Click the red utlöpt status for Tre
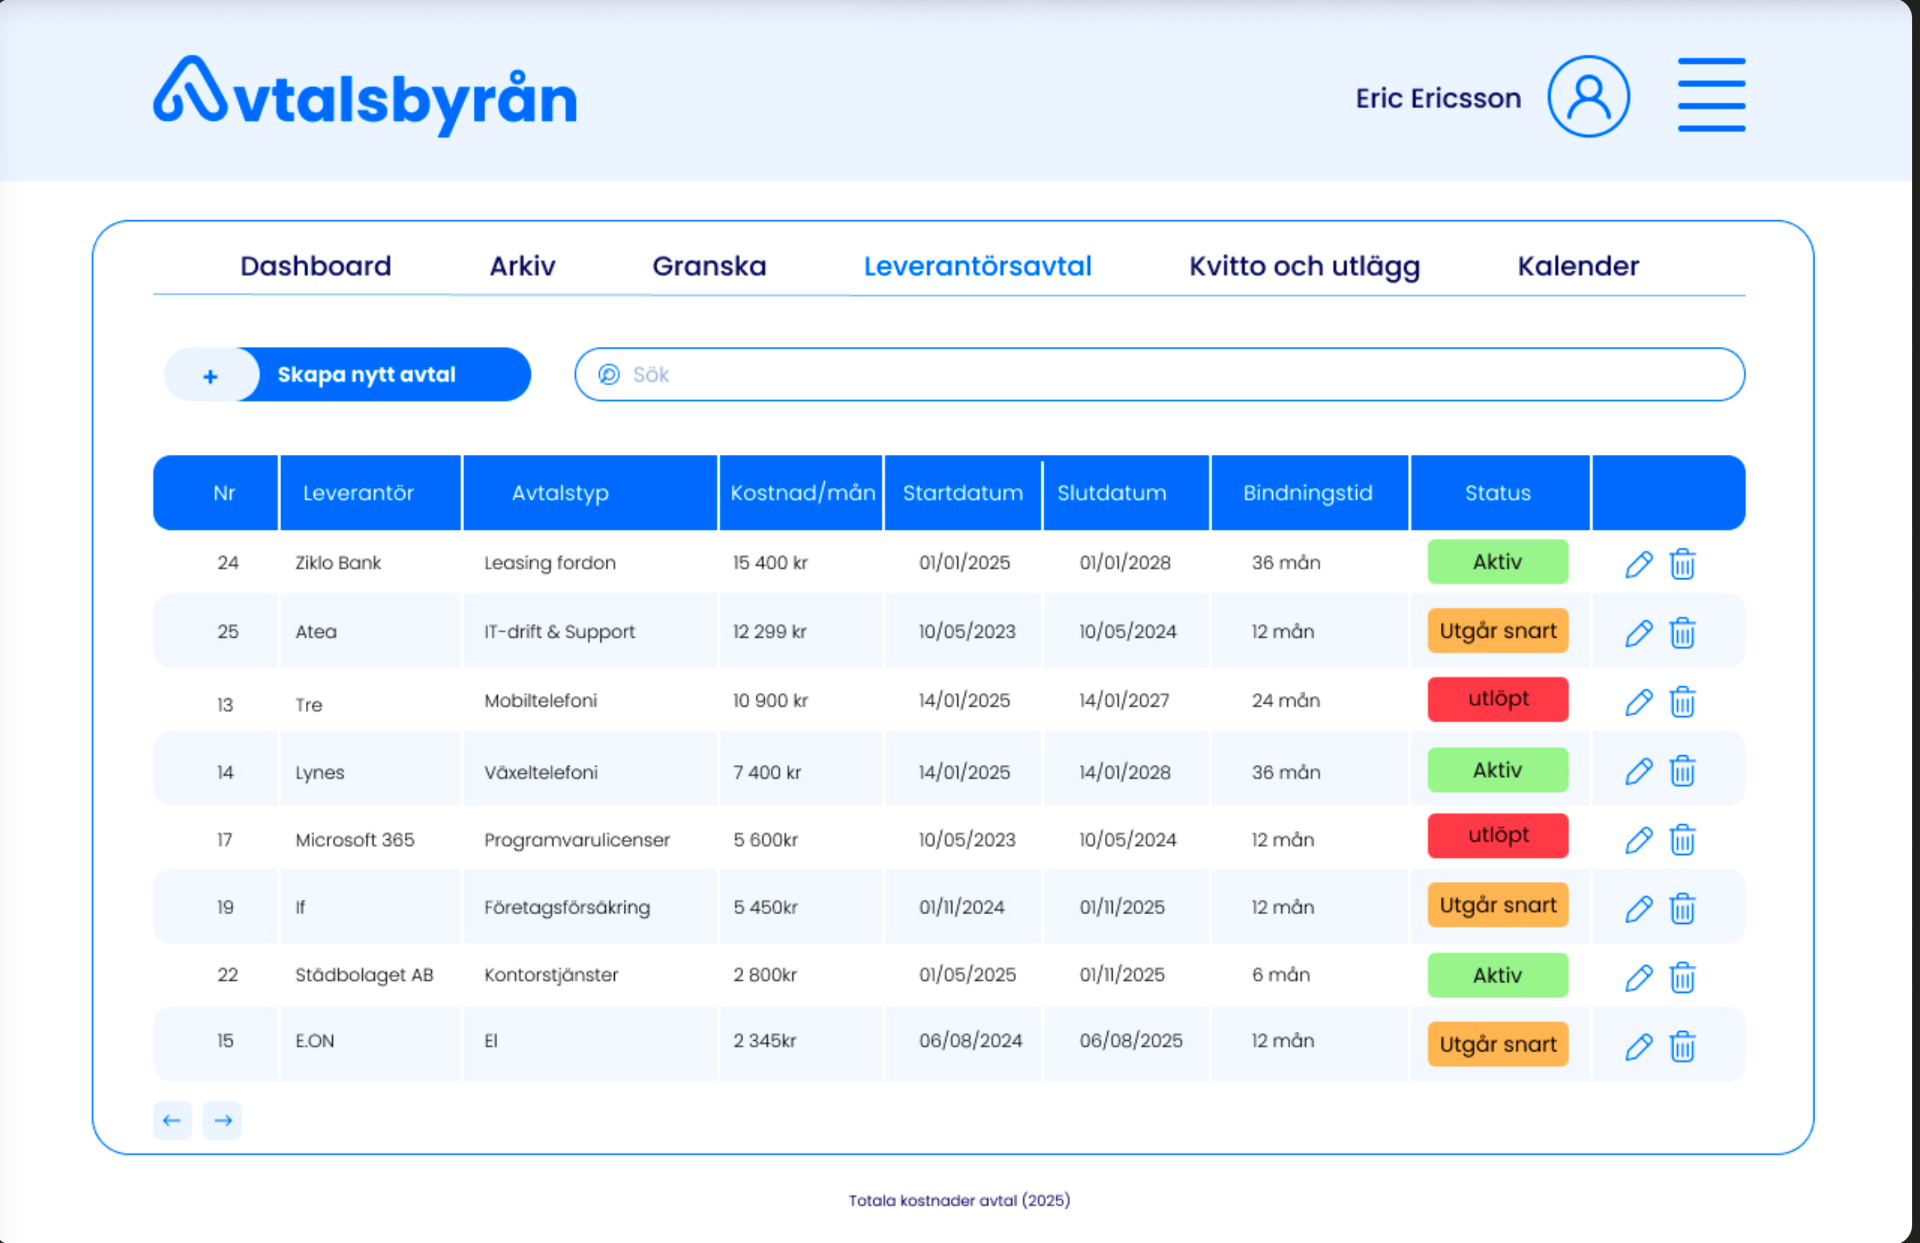1920x1243 pixels. pos(1497,699)
